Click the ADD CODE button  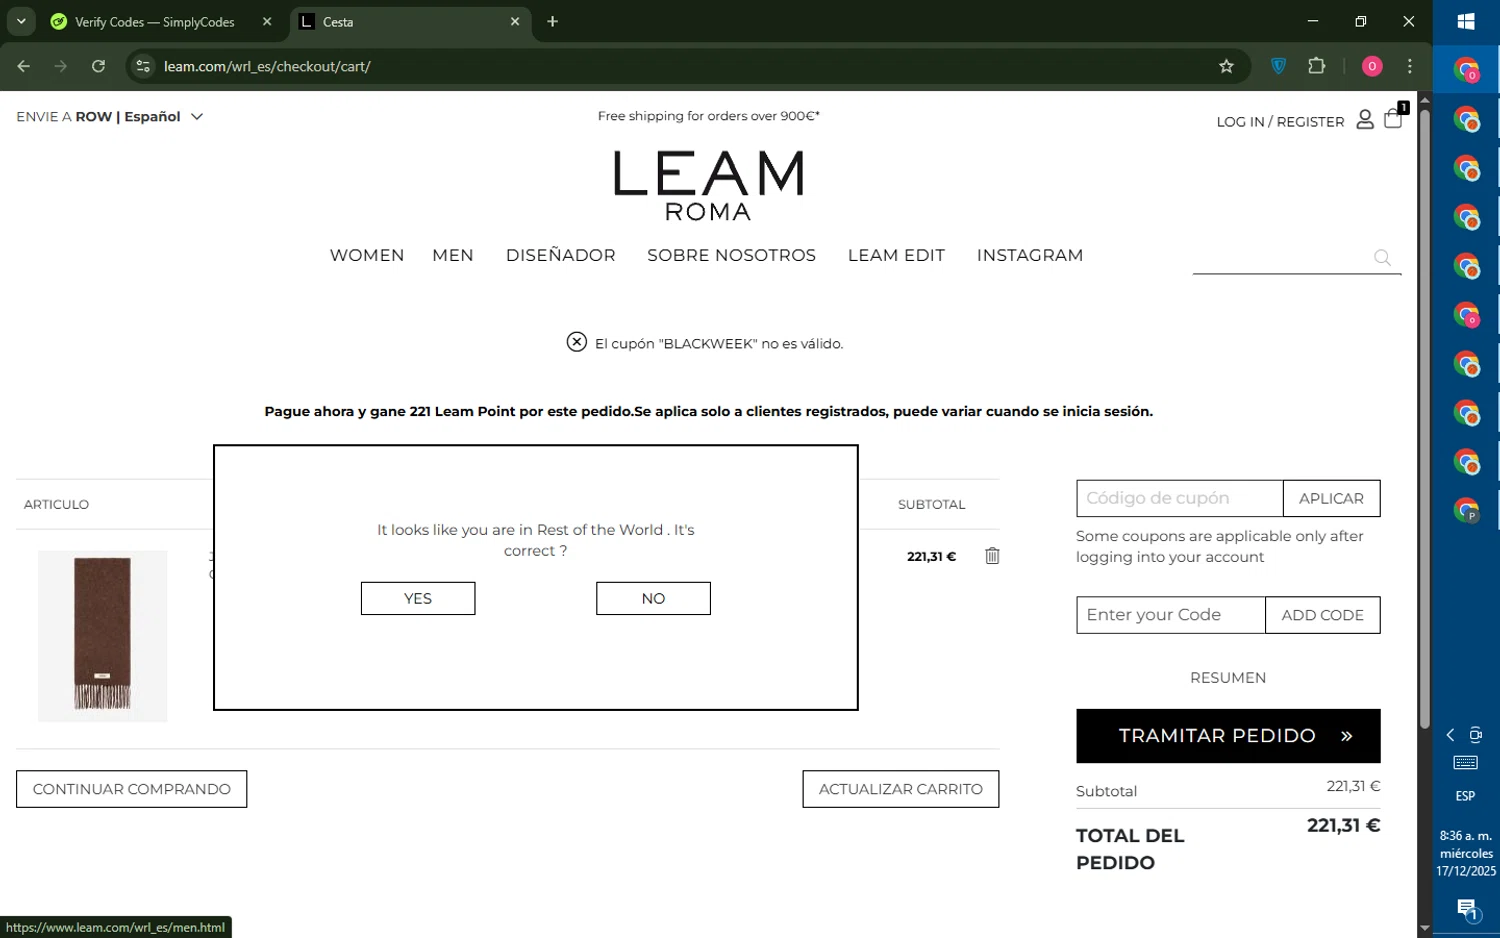1322,615
